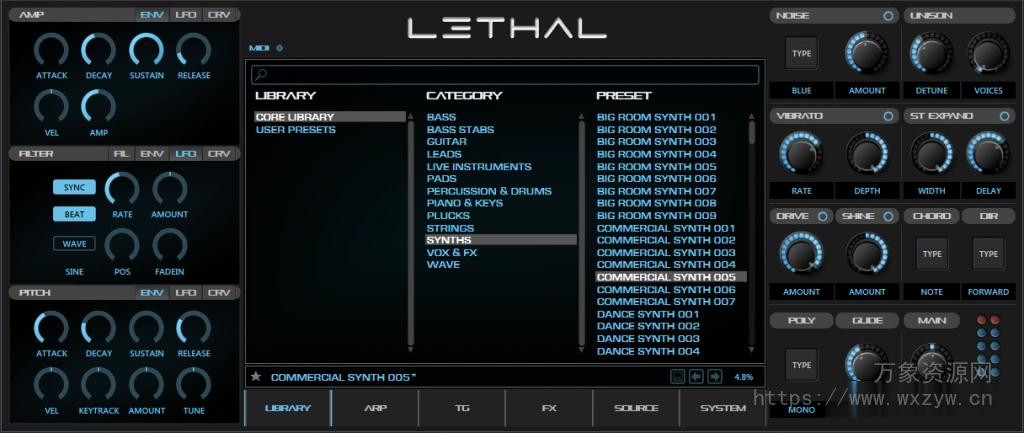1024x433 pixels.
Task: Click the Preset list scroll down arrow
Action: point(752,350)
